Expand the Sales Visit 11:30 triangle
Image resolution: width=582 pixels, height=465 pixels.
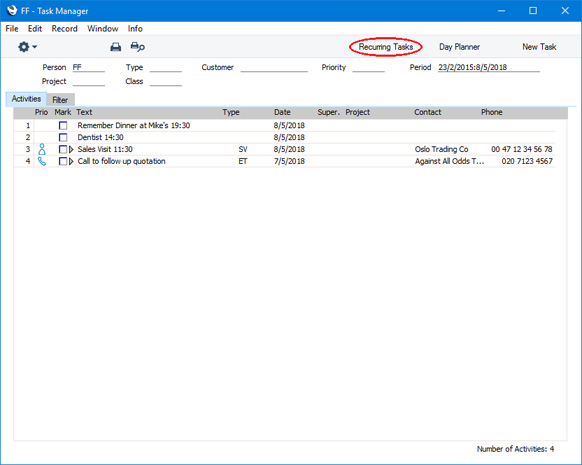click(71, 149)
